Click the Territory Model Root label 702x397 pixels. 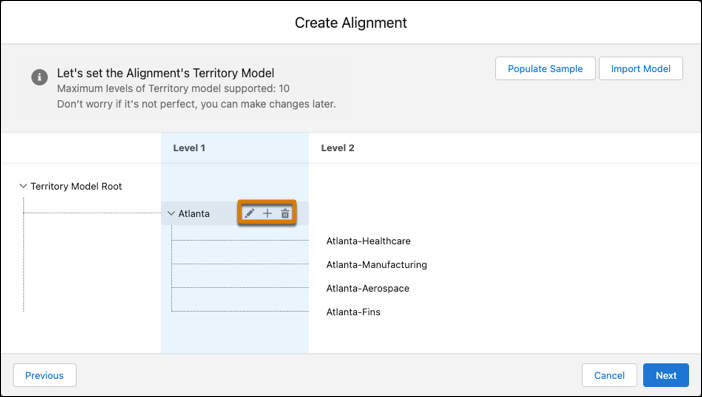click(76, 186)
